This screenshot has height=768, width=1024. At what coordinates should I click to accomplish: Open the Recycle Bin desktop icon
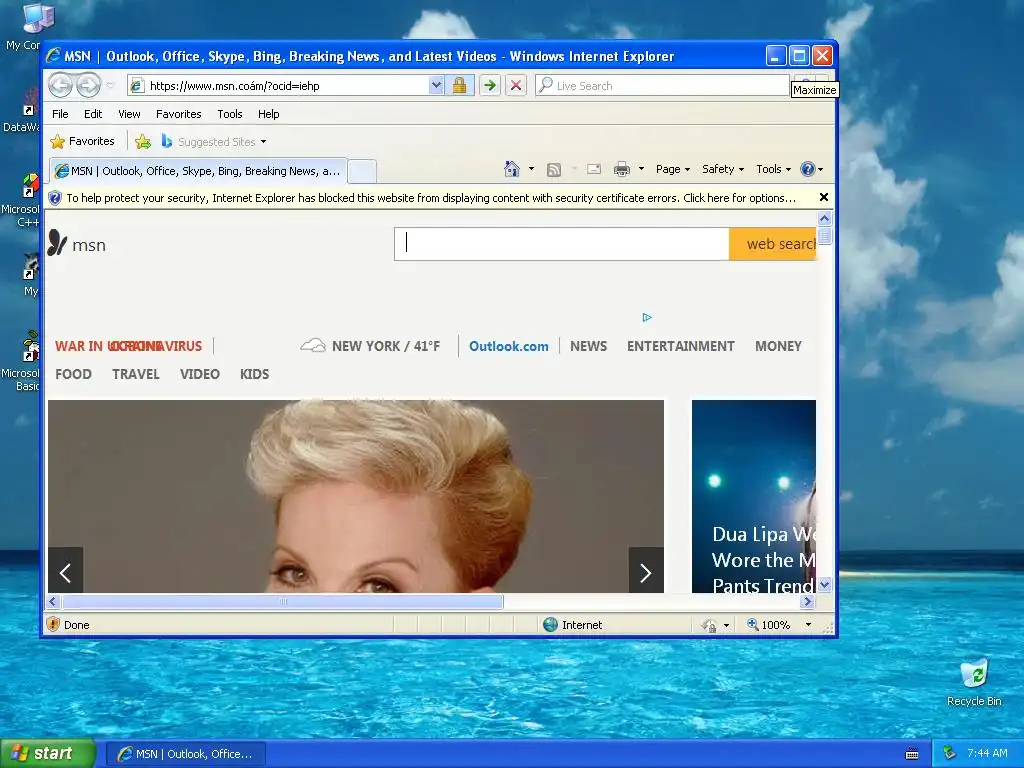tap(974, 682)
